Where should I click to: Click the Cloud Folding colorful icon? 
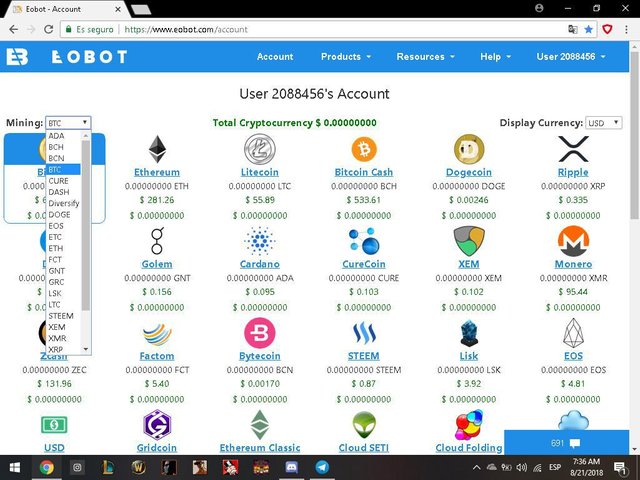pyautogui.click(x=469, y=425)
